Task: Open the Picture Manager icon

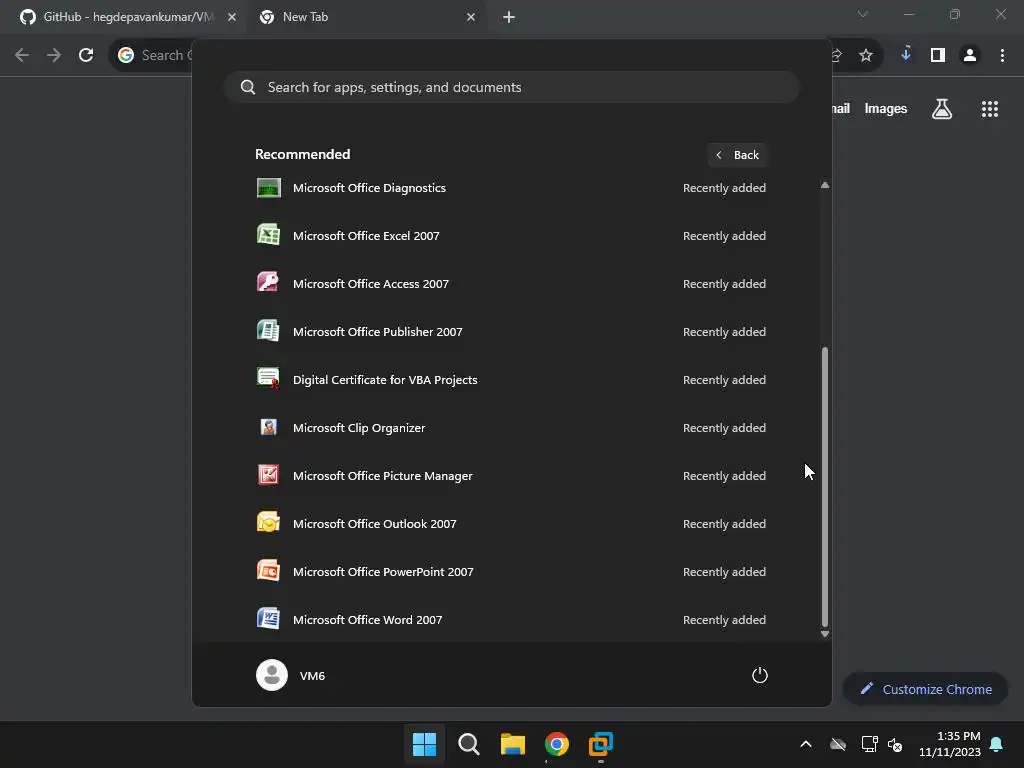Action: (268, 475)
